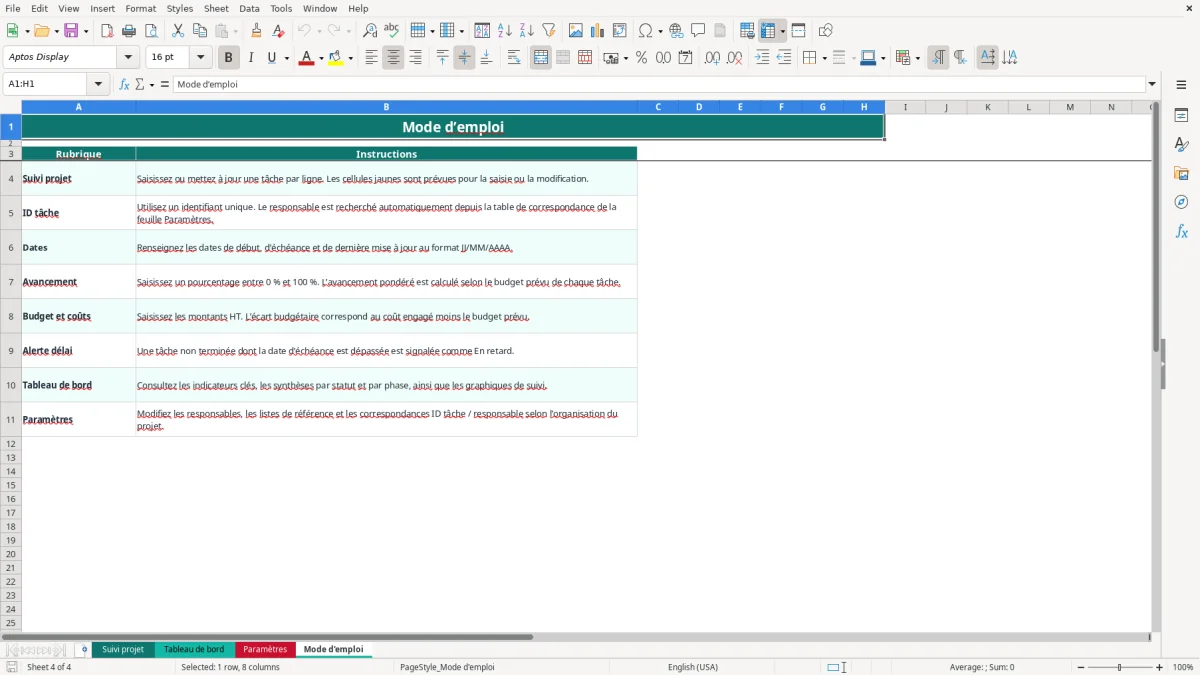Screen dimensions: 1200x675
Task: Insert an image into the sheet
Action: click(x=576, y=31)
